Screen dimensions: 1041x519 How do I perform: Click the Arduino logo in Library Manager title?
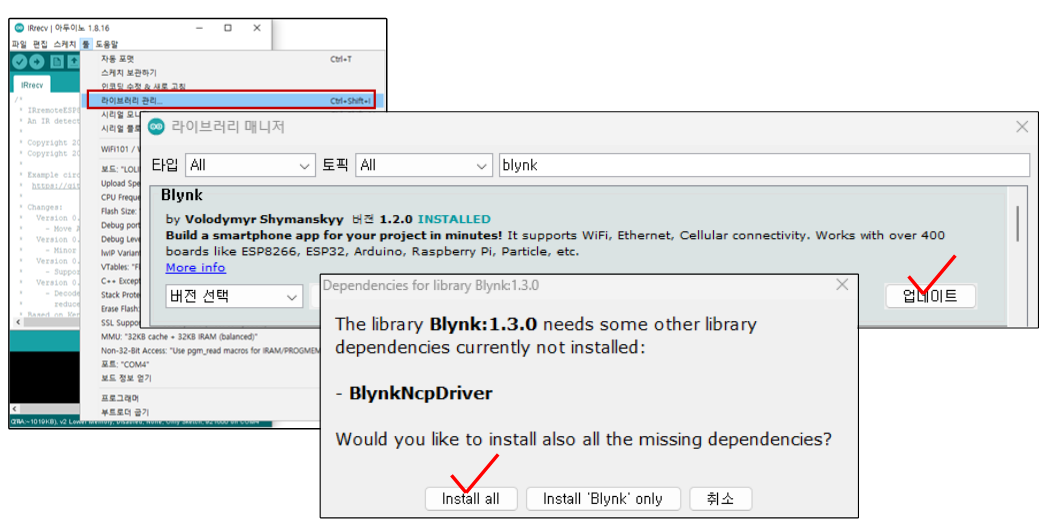point(156,126)
